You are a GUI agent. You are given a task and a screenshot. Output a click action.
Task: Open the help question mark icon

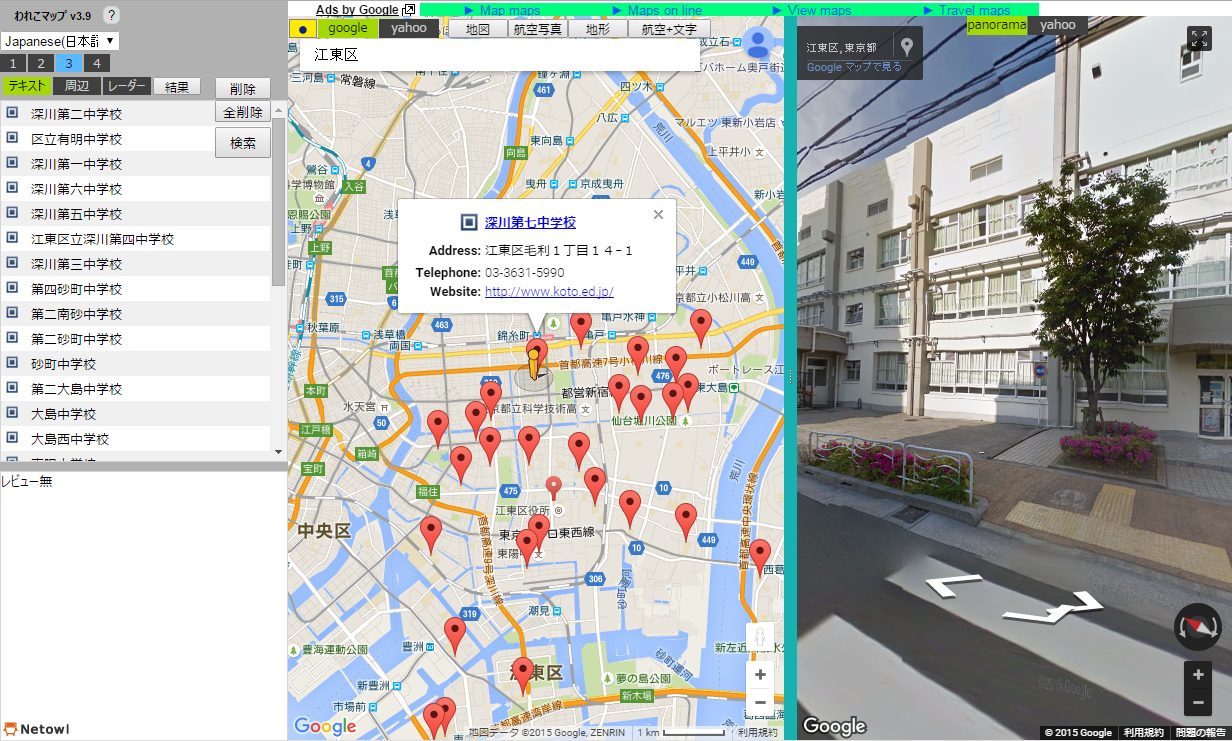click(x=111, y=15)
